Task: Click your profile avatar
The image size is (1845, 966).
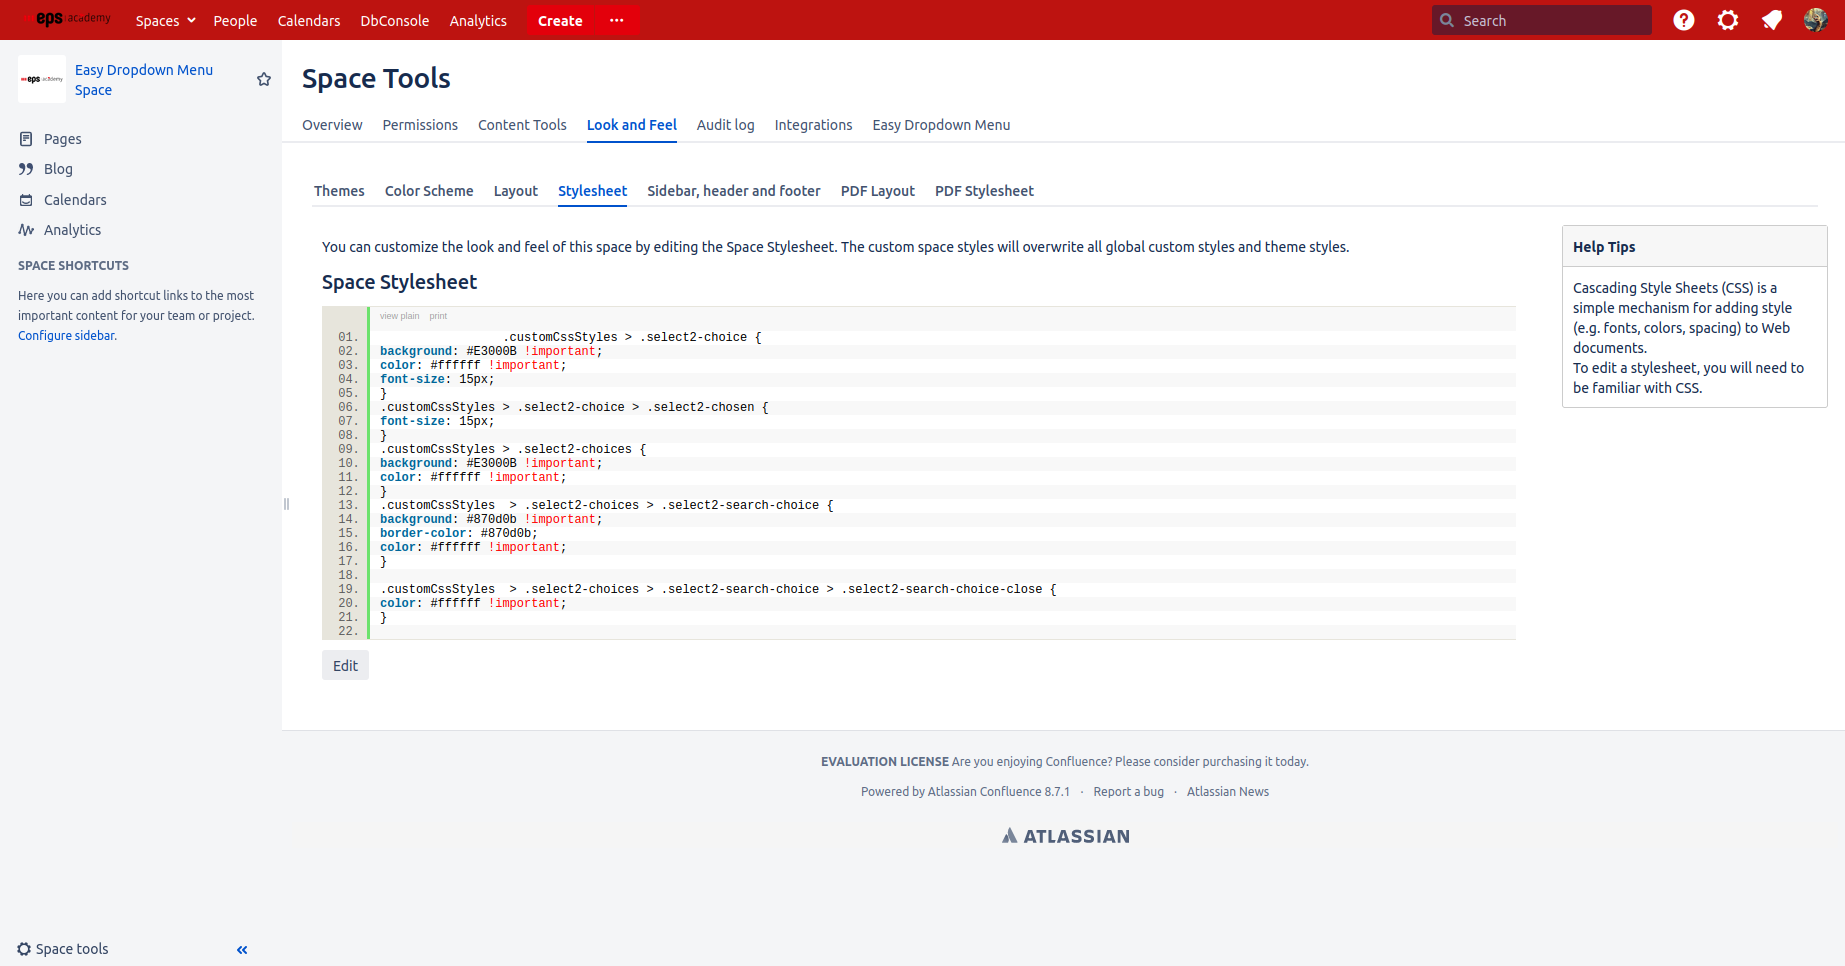Action: [1815, 20]
